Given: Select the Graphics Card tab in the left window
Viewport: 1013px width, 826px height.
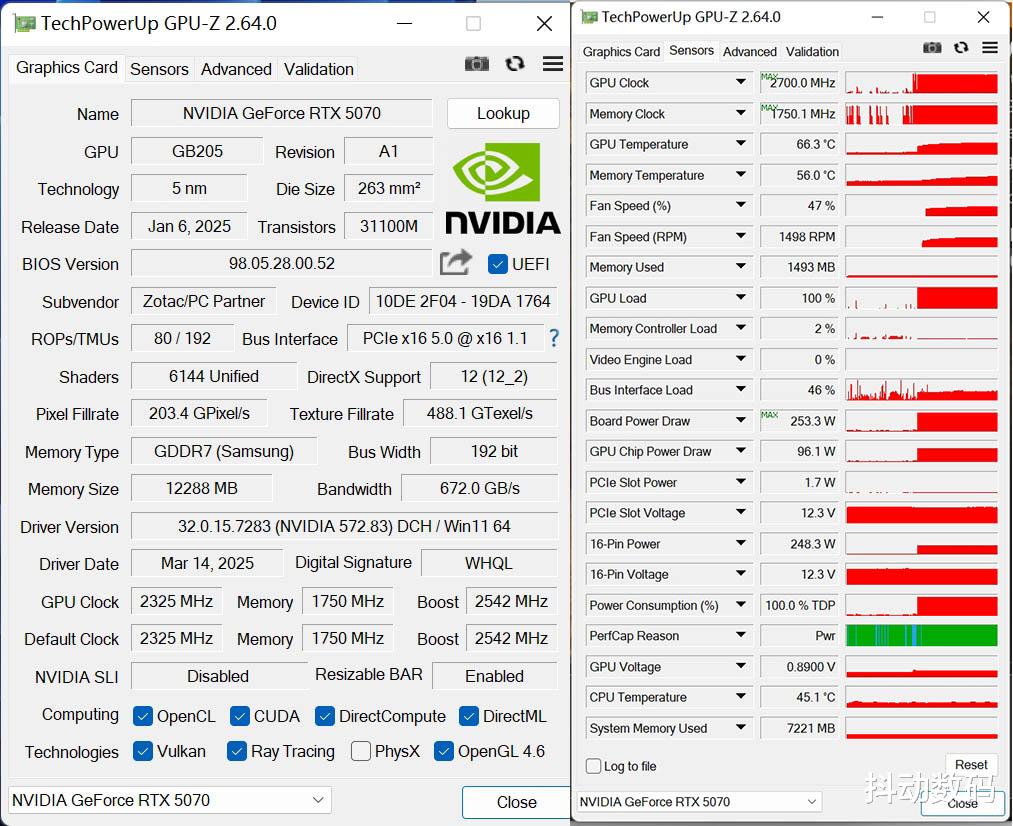Looking at the screenshot, I should 67,68.
